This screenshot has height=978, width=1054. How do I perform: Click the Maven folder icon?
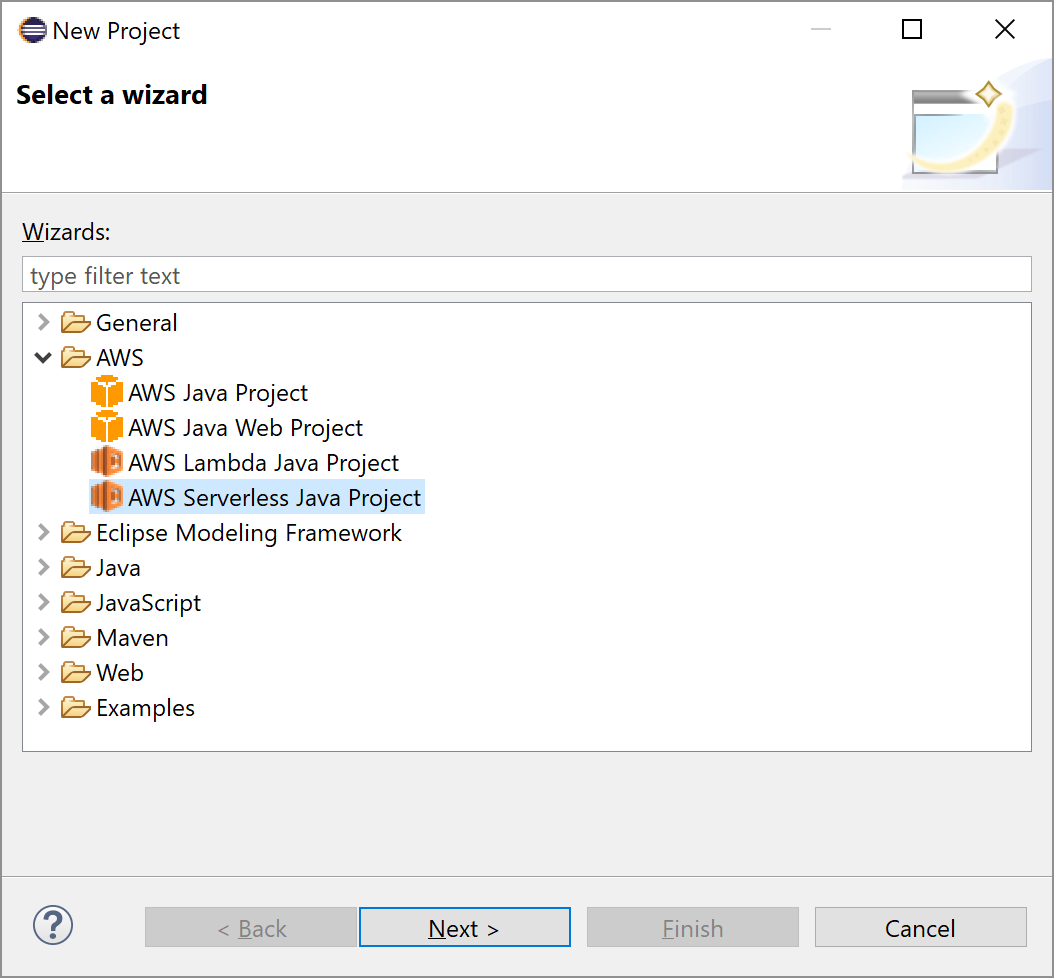coord(75,638)
